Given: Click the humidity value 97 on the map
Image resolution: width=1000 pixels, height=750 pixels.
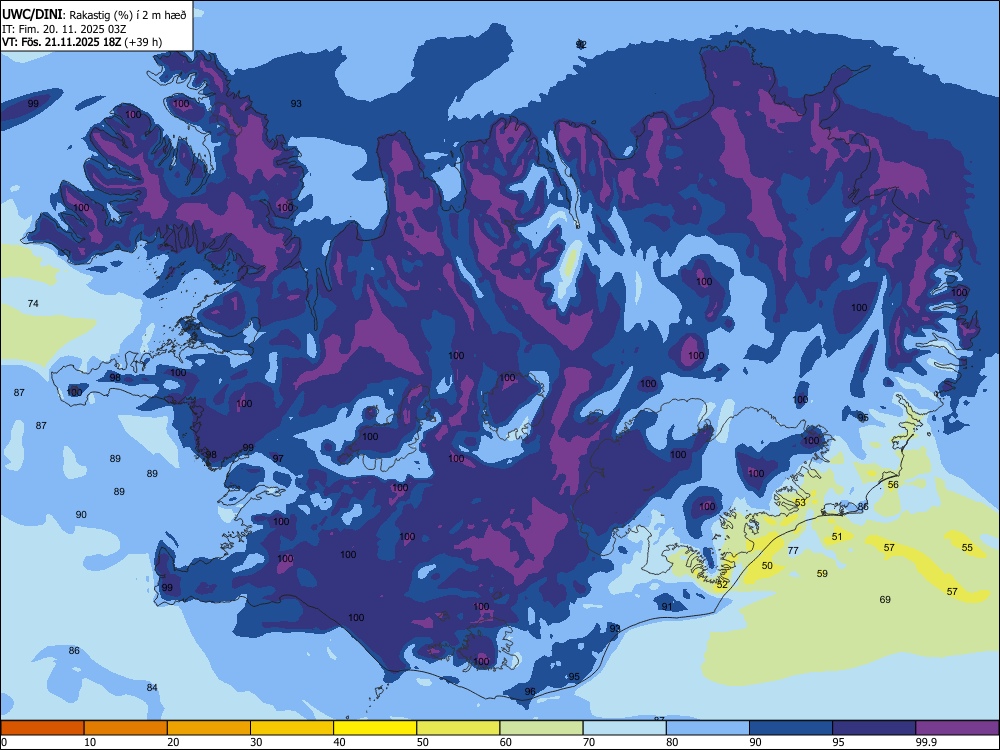Looking at the screenshot, I should click(x=278, y=459).
